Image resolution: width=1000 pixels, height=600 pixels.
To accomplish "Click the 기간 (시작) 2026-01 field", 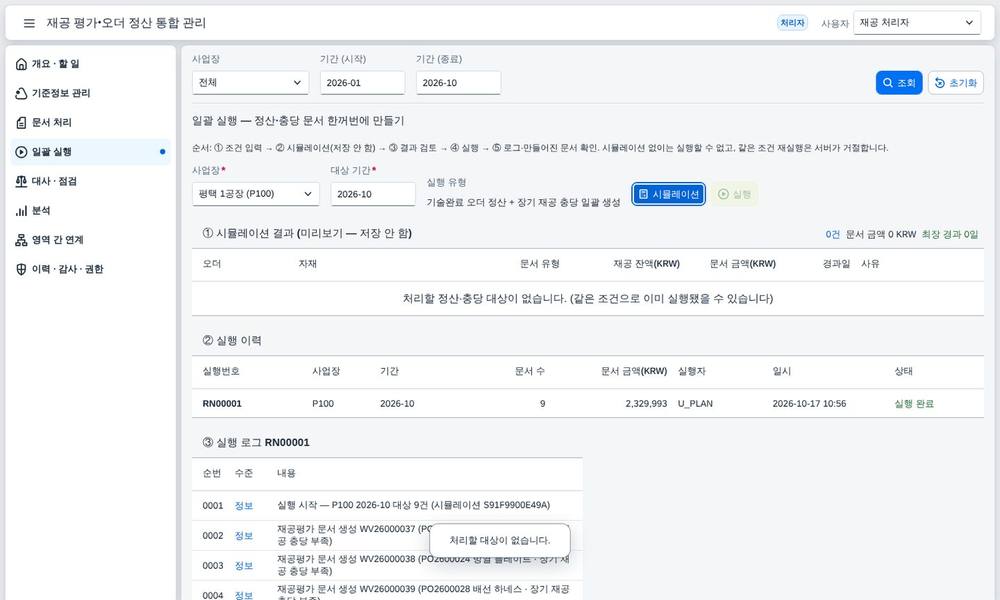I will click(x=362, y=83).
